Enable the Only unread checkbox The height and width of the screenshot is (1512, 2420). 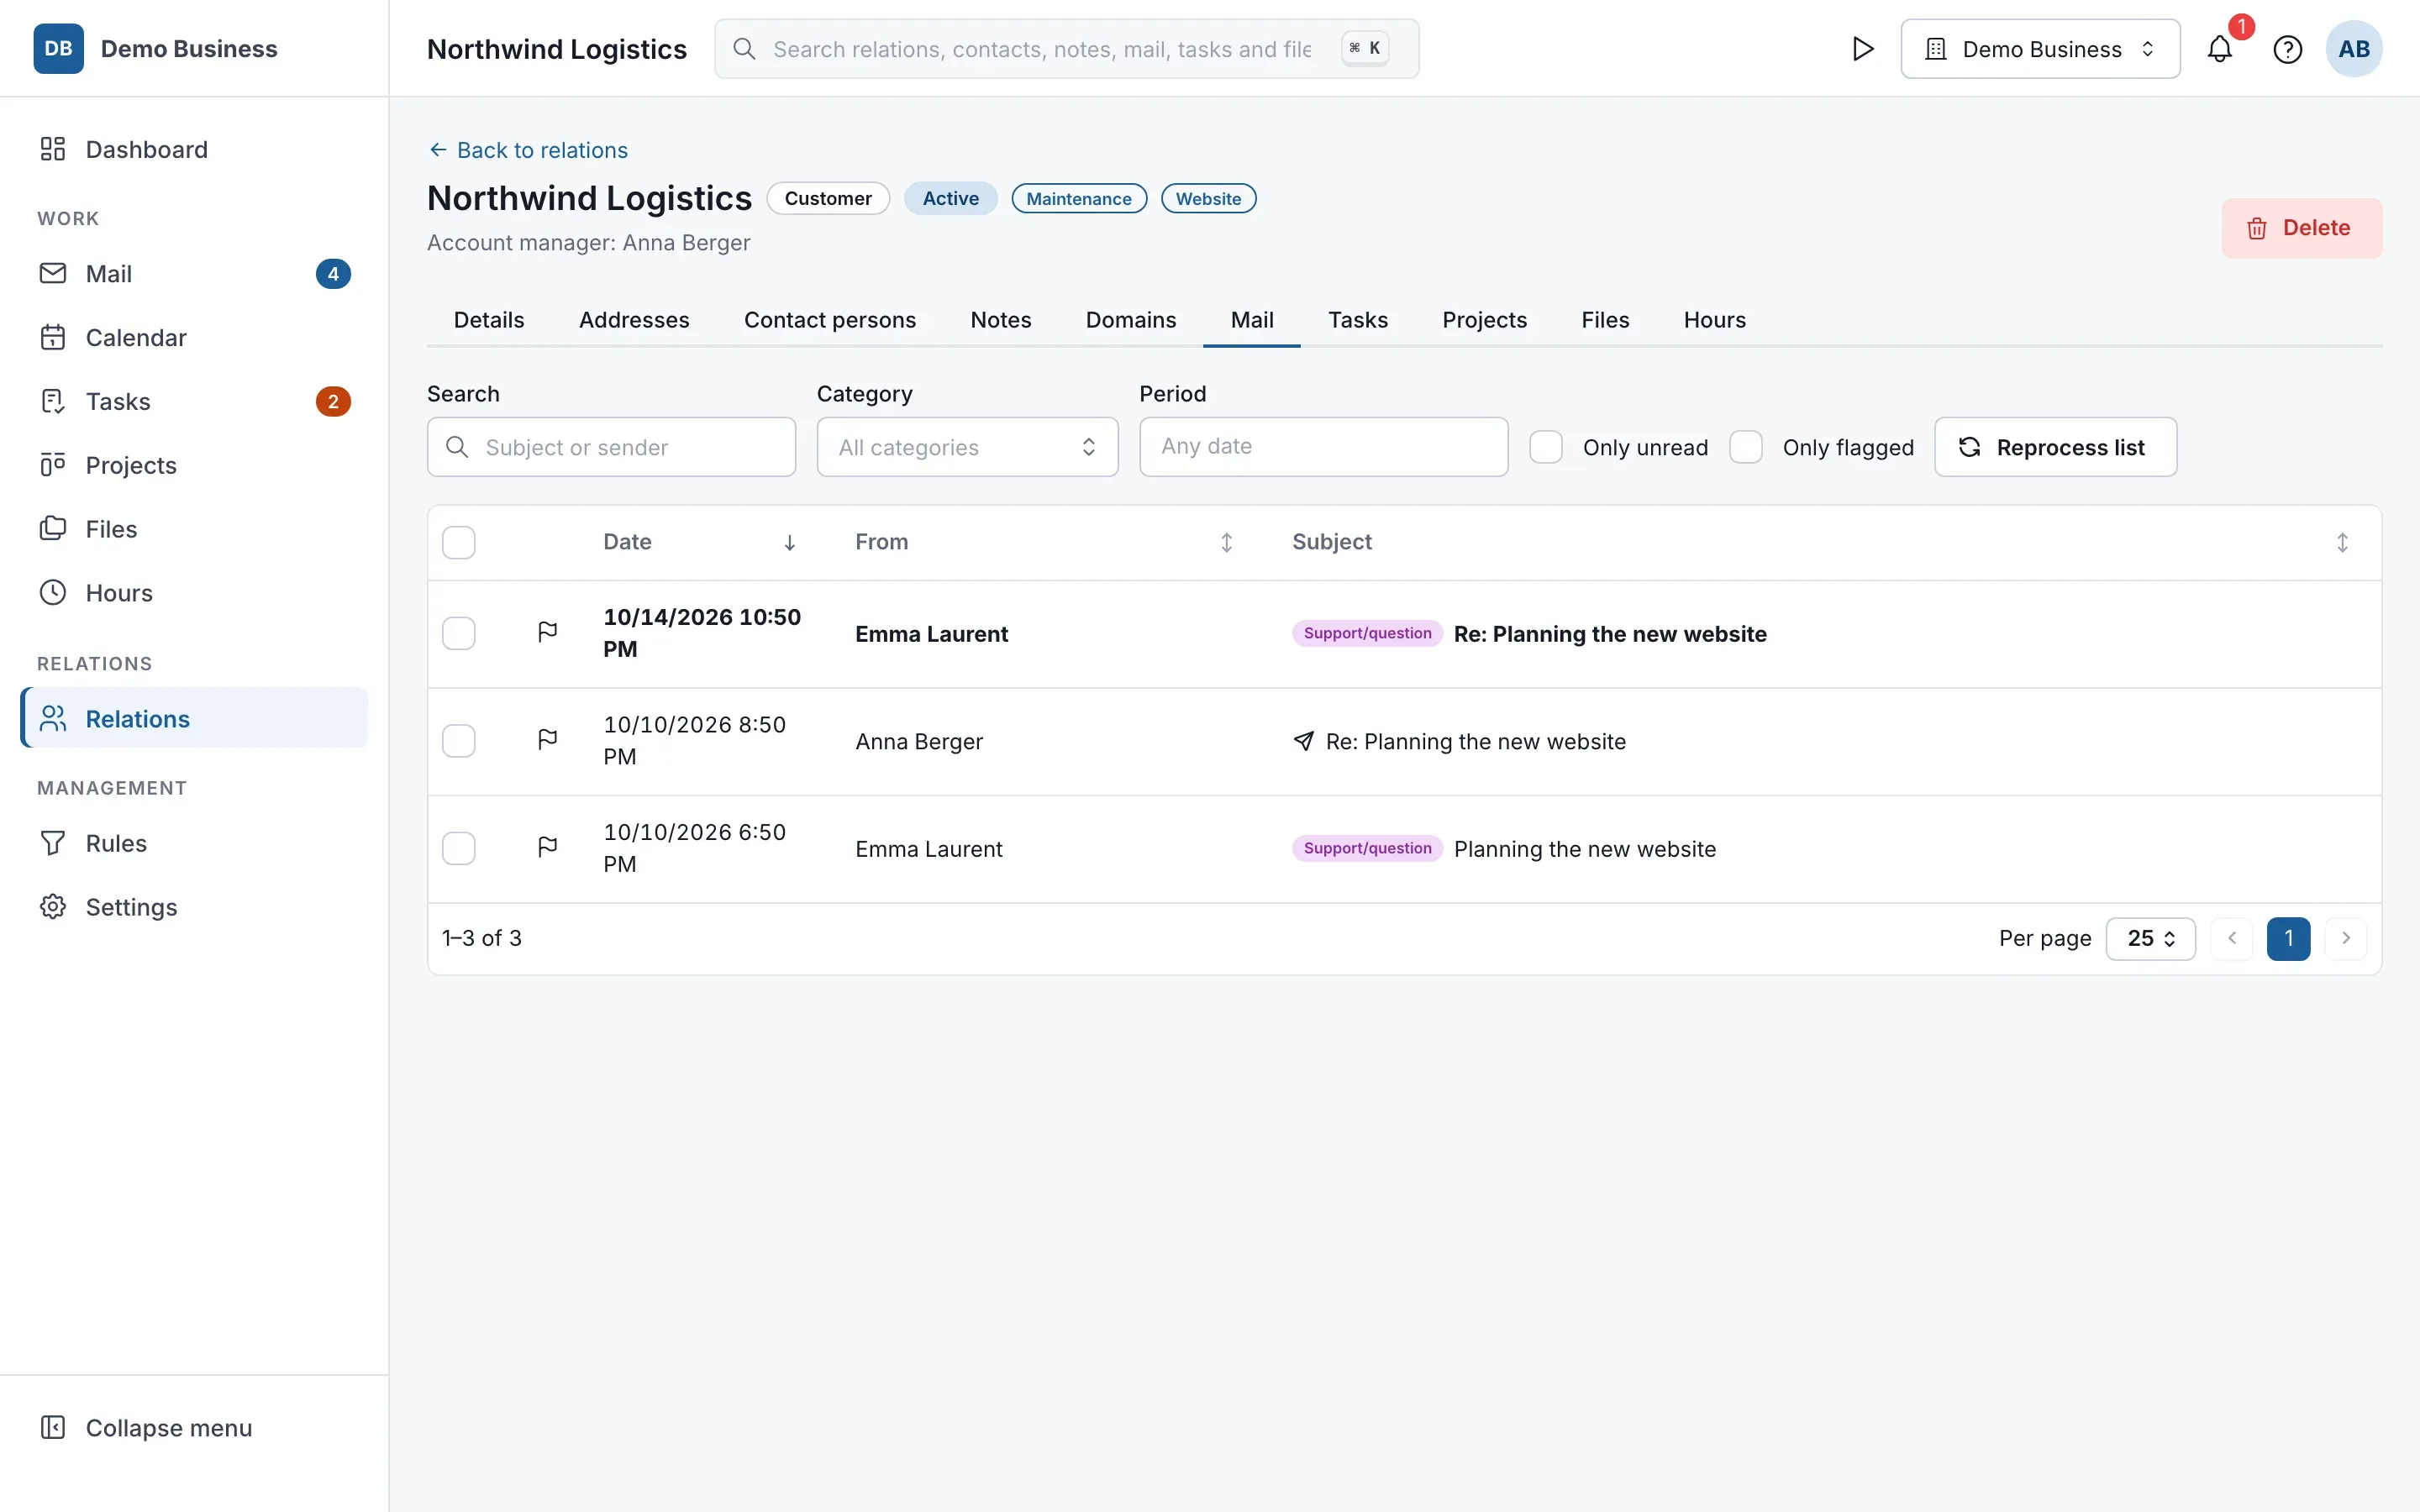[x=1545, y=447]
